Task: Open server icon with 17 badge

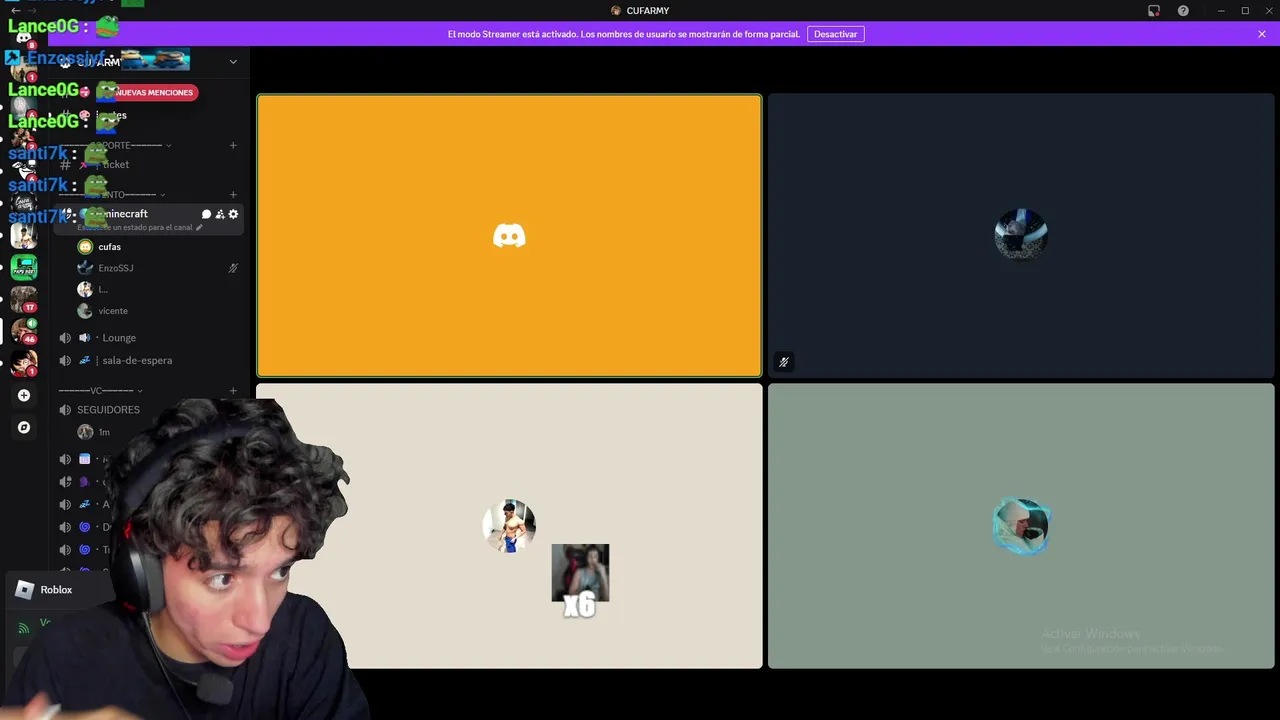Action: tap(24, 299)
